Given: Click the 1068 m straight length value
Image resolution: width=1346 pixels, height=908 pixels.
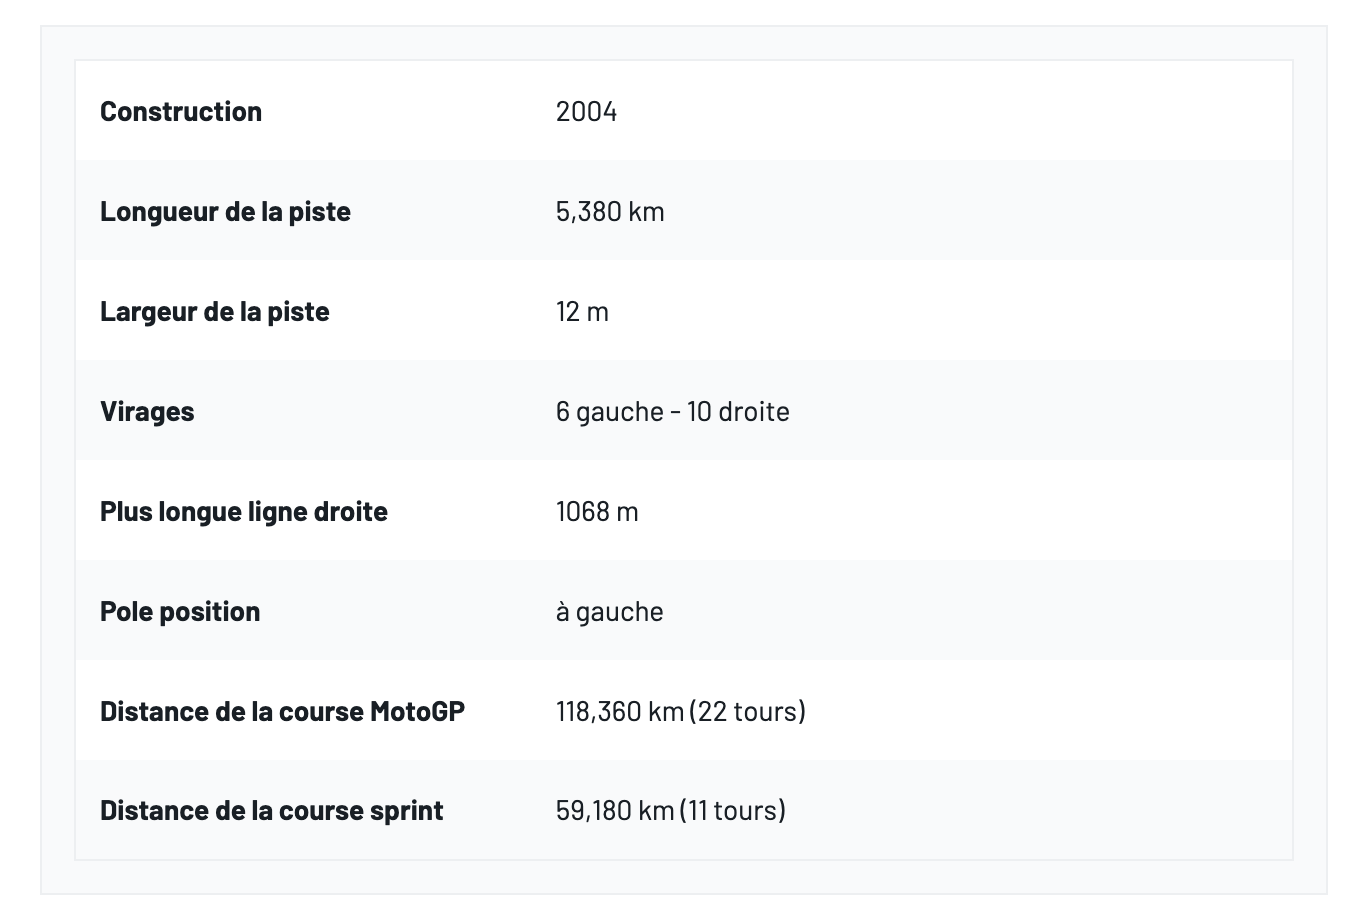Looking at the screenshot, I should pyautogui.click(x=597, y=511).
